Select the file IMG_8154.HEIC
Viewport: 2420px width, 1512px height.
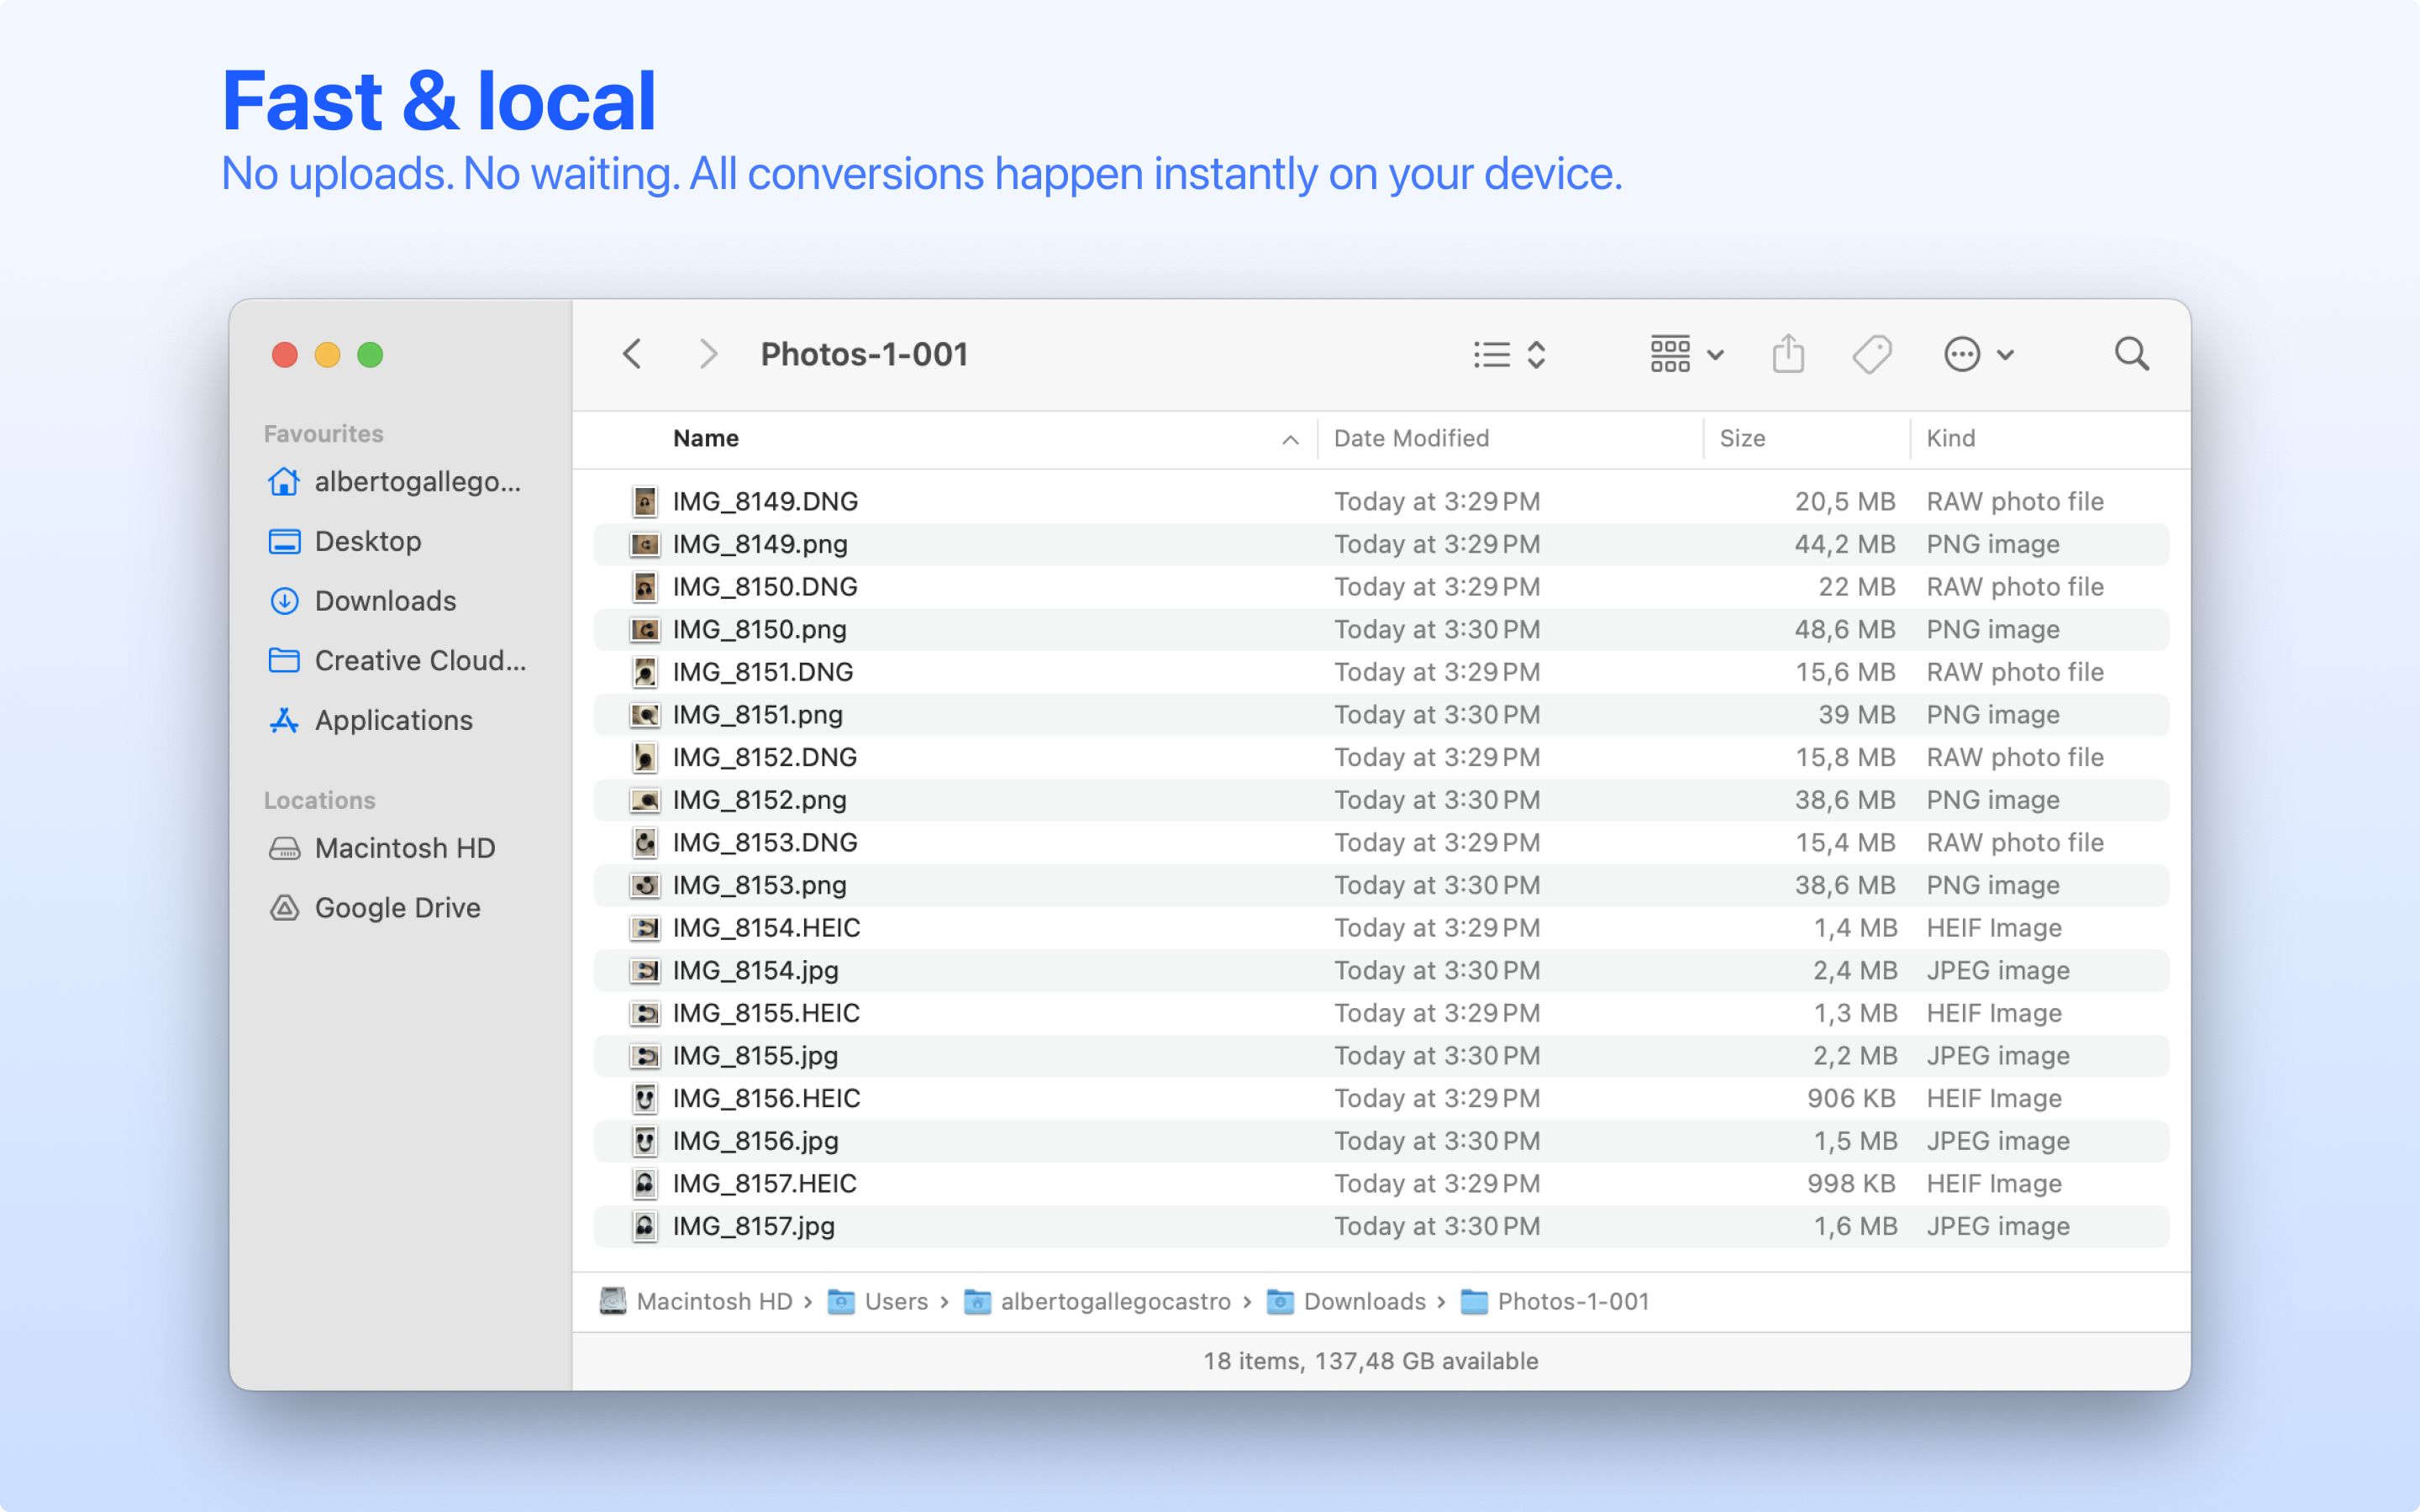1381,928
